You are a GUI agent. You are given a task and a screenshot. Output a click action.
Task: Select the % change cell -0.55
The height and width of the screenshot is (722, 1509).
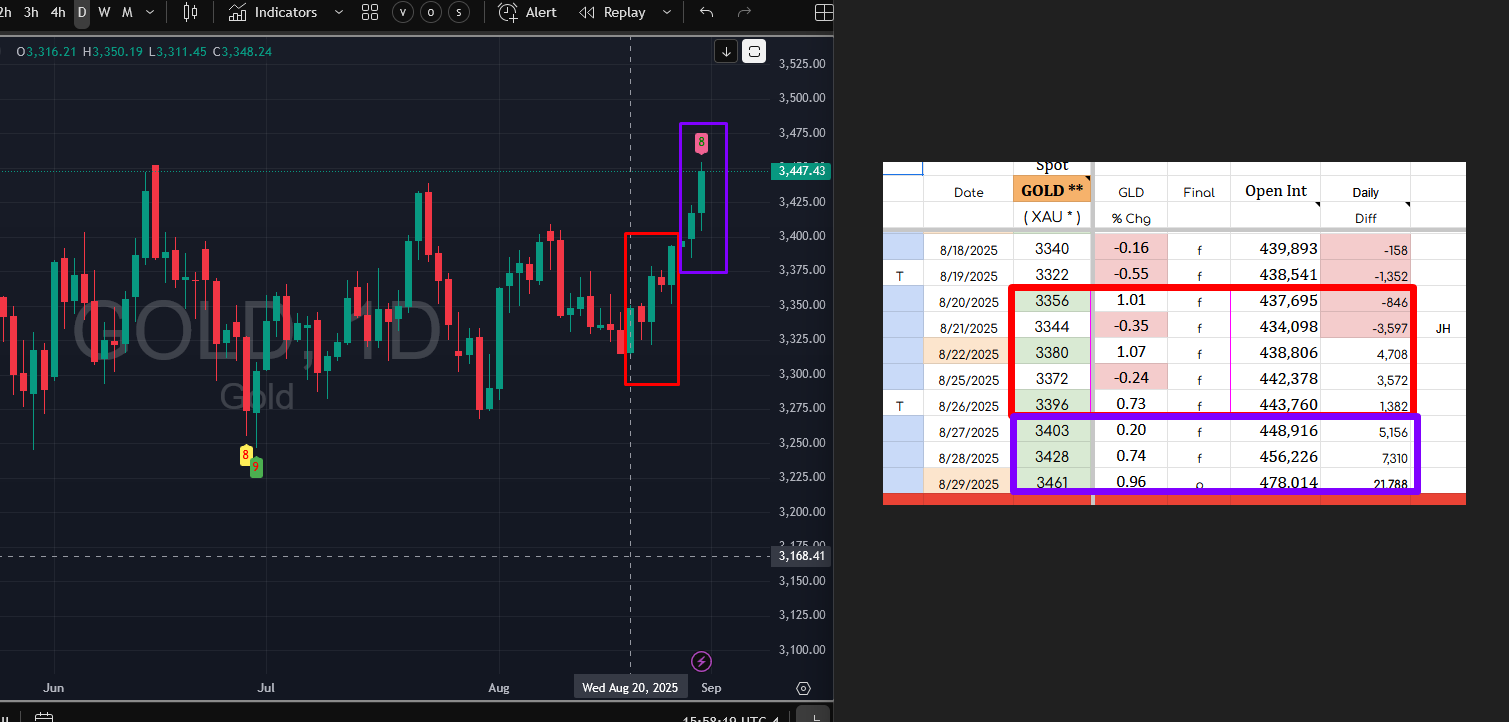1130,275
